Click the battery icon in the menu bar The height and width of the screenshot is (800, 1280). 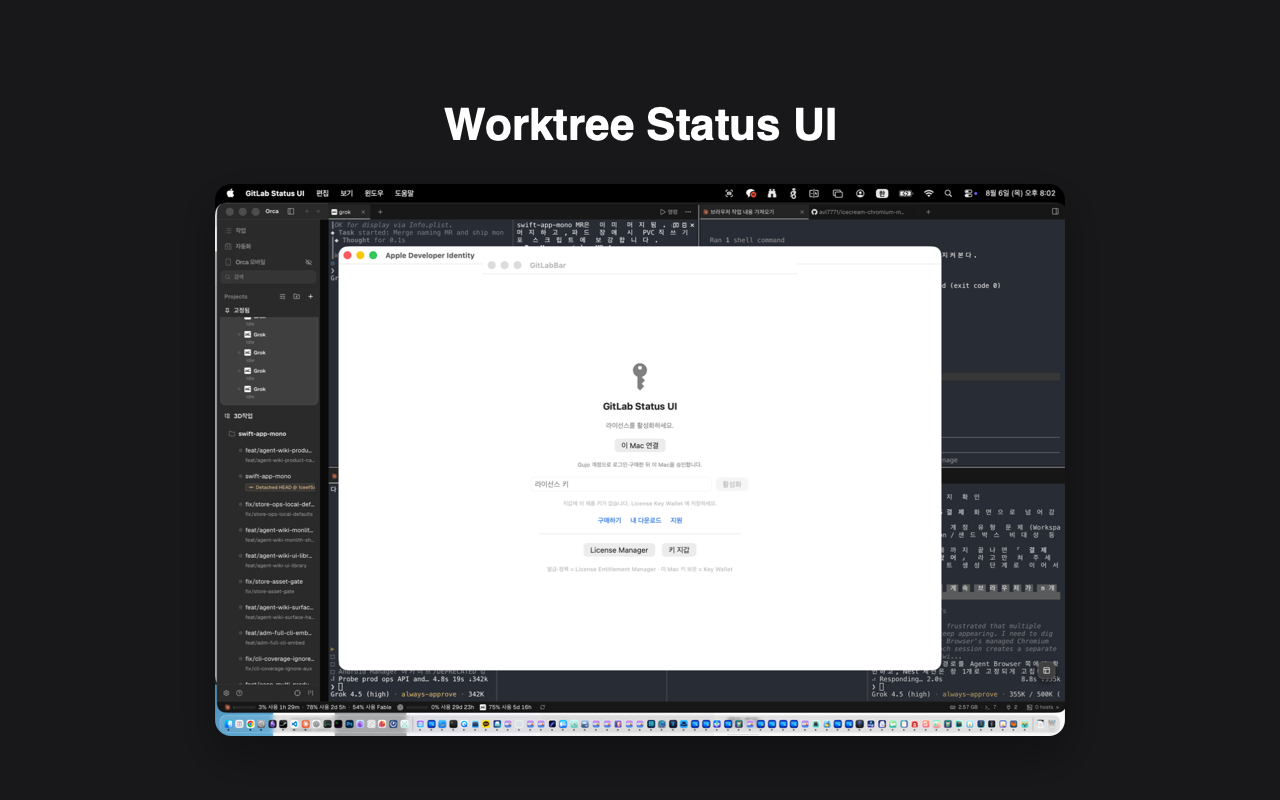905,193
